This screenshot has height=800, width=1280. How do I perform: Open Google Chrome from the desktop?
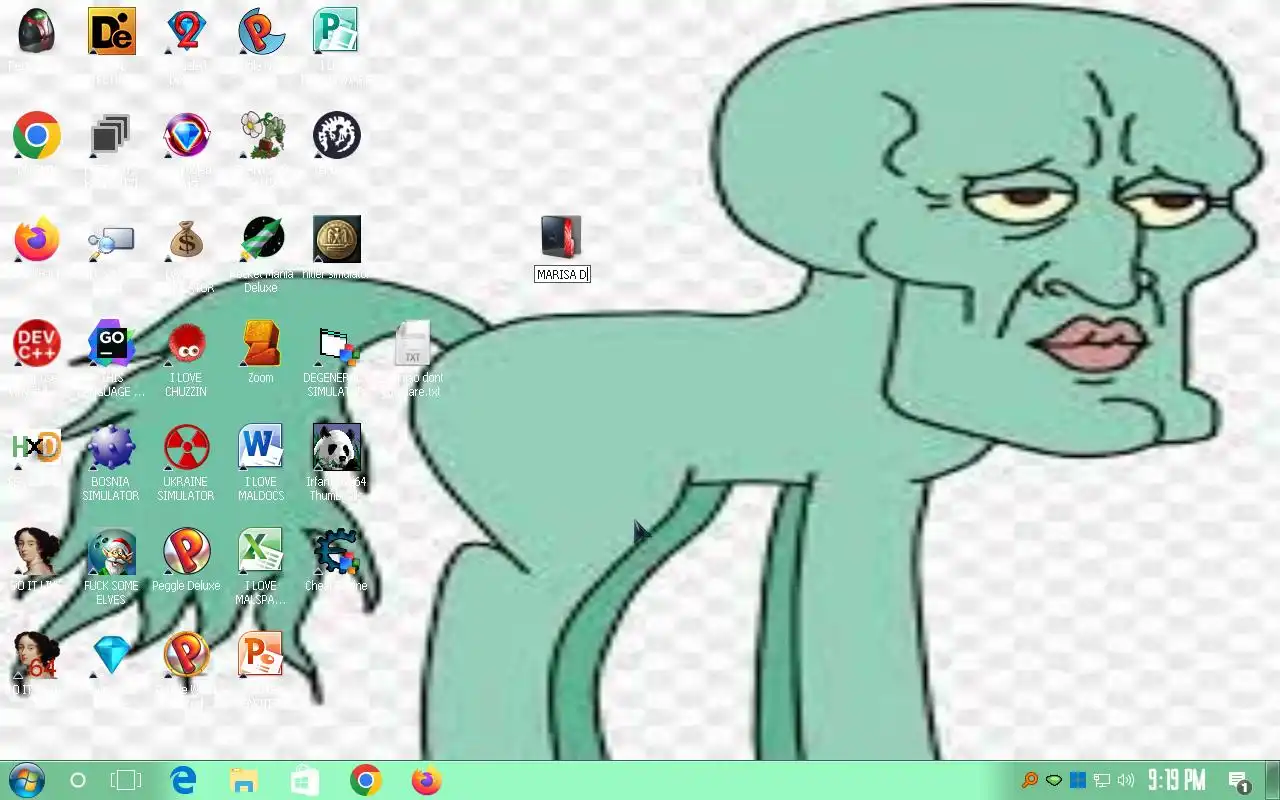click(x=36, y=135)
